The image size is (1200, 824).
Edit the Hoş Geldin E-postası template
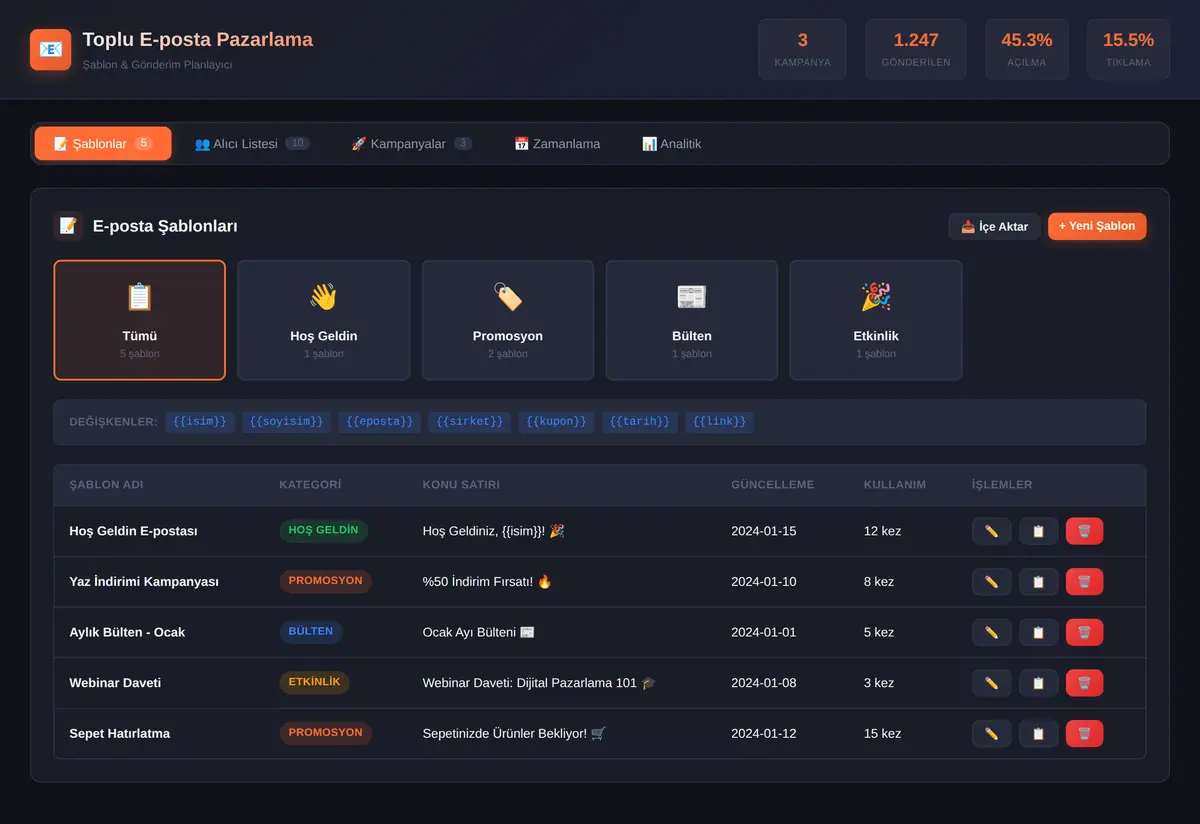[991, 531]
